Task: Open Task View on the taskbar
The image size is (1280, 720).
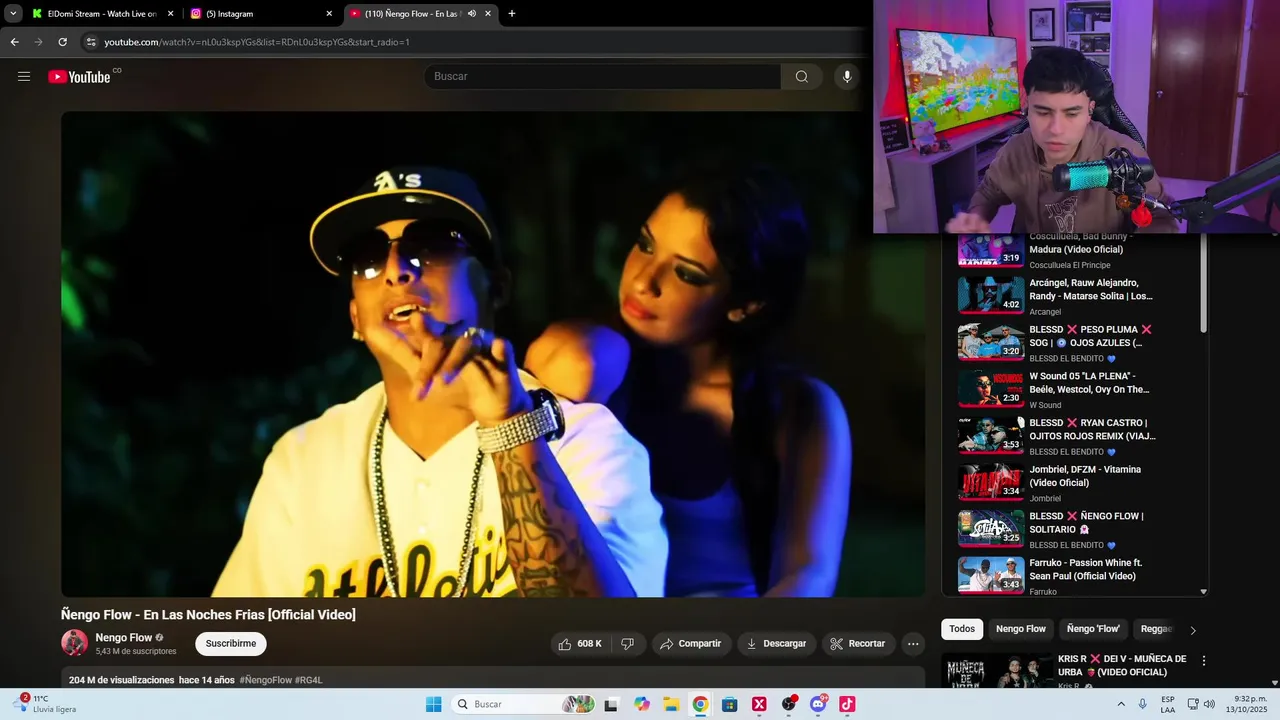Action: [611, 704]
